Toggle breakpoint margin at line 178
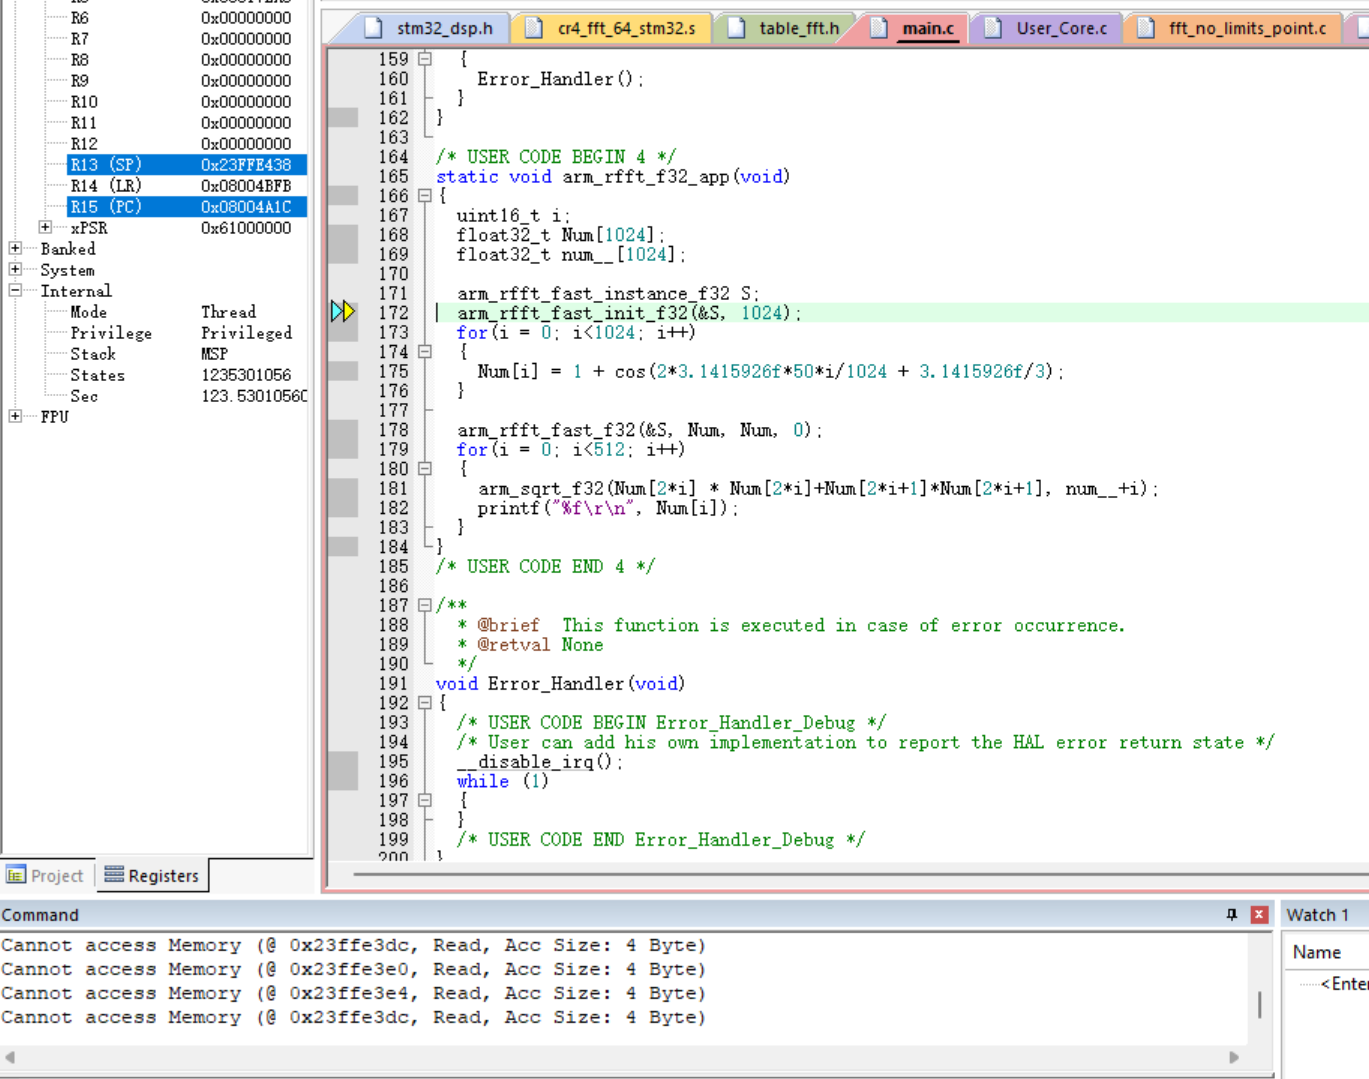Viewport: 1369px width, 1079px height. 343,430
